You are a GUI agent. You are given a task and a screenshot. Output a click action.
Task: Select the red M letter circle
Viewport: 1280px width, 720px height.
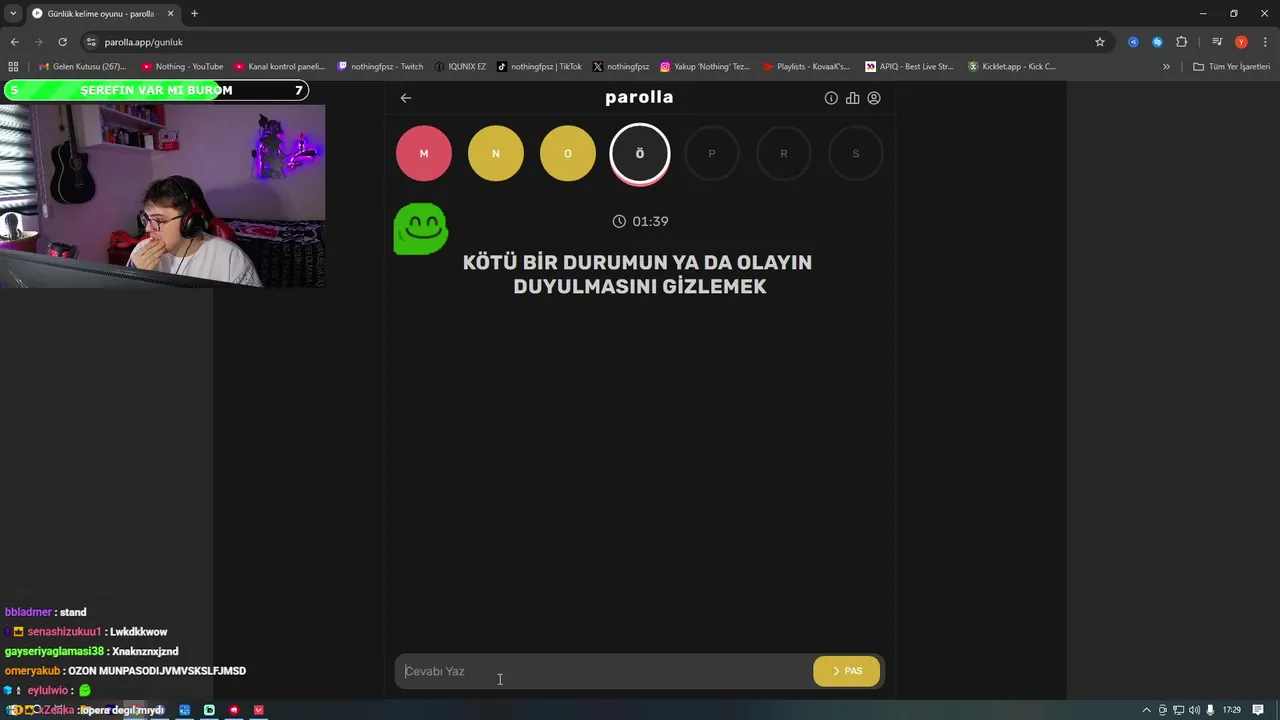pos(424,154)
